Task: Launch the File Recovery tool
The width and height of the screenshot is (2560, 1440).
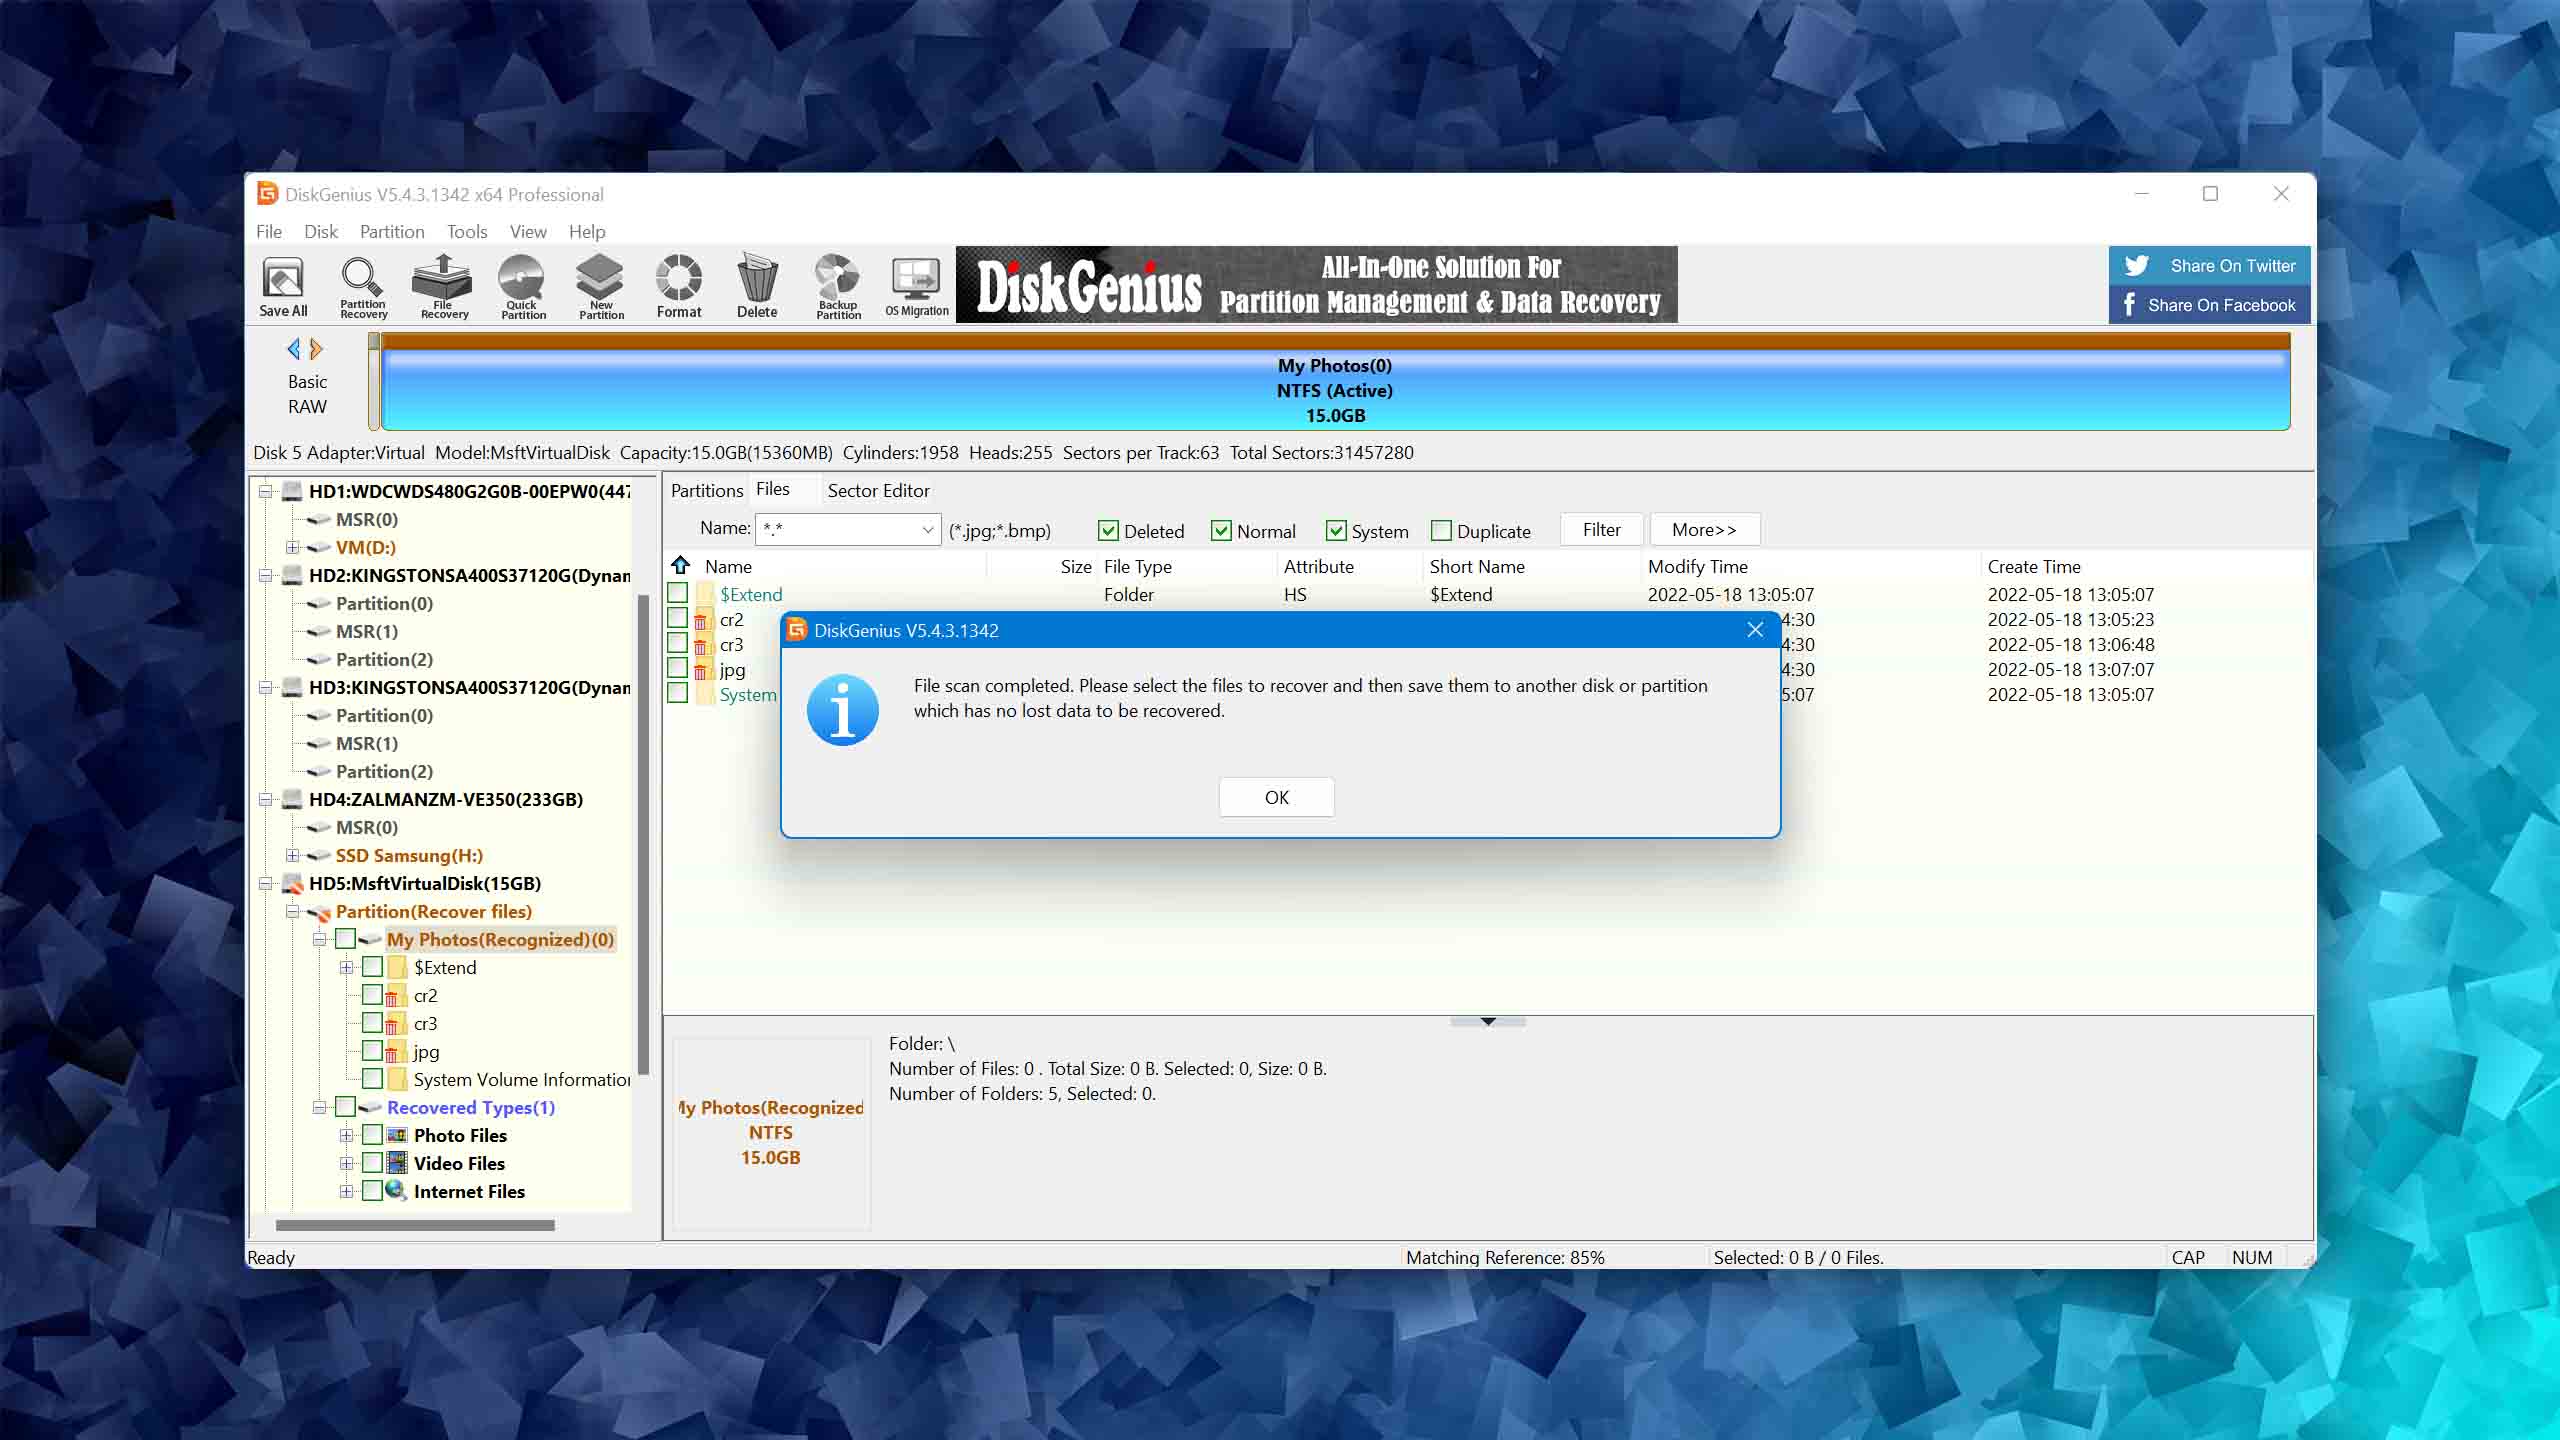Action: 443,286
